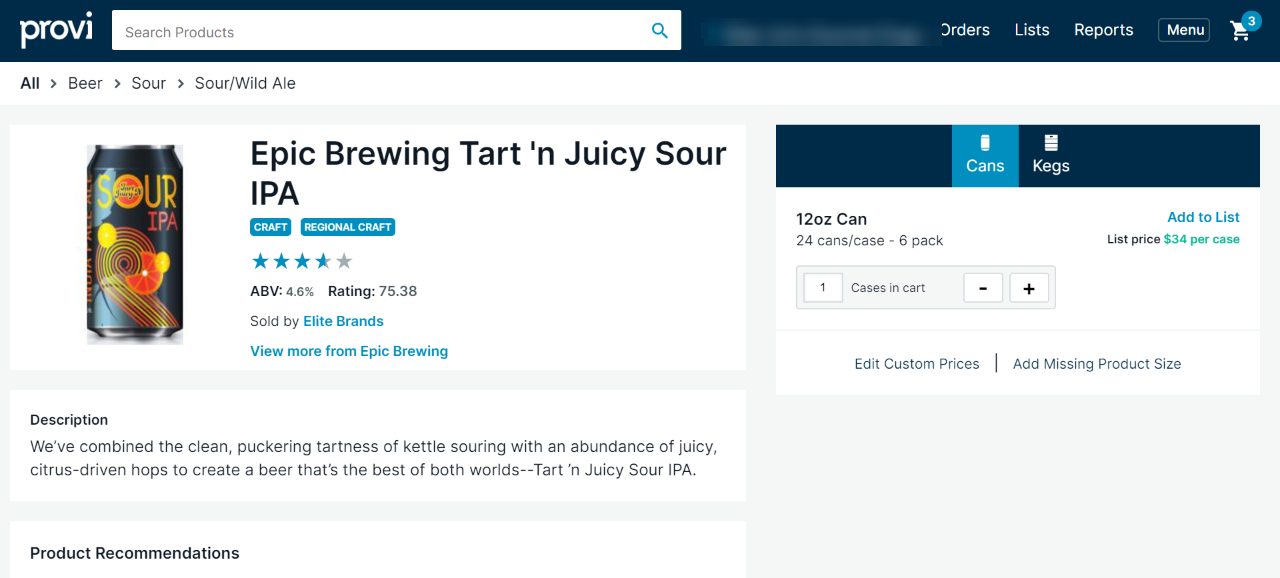Focus the Search Products field
Viewport: 1280px width, 578px height.
tap(380, 31)
